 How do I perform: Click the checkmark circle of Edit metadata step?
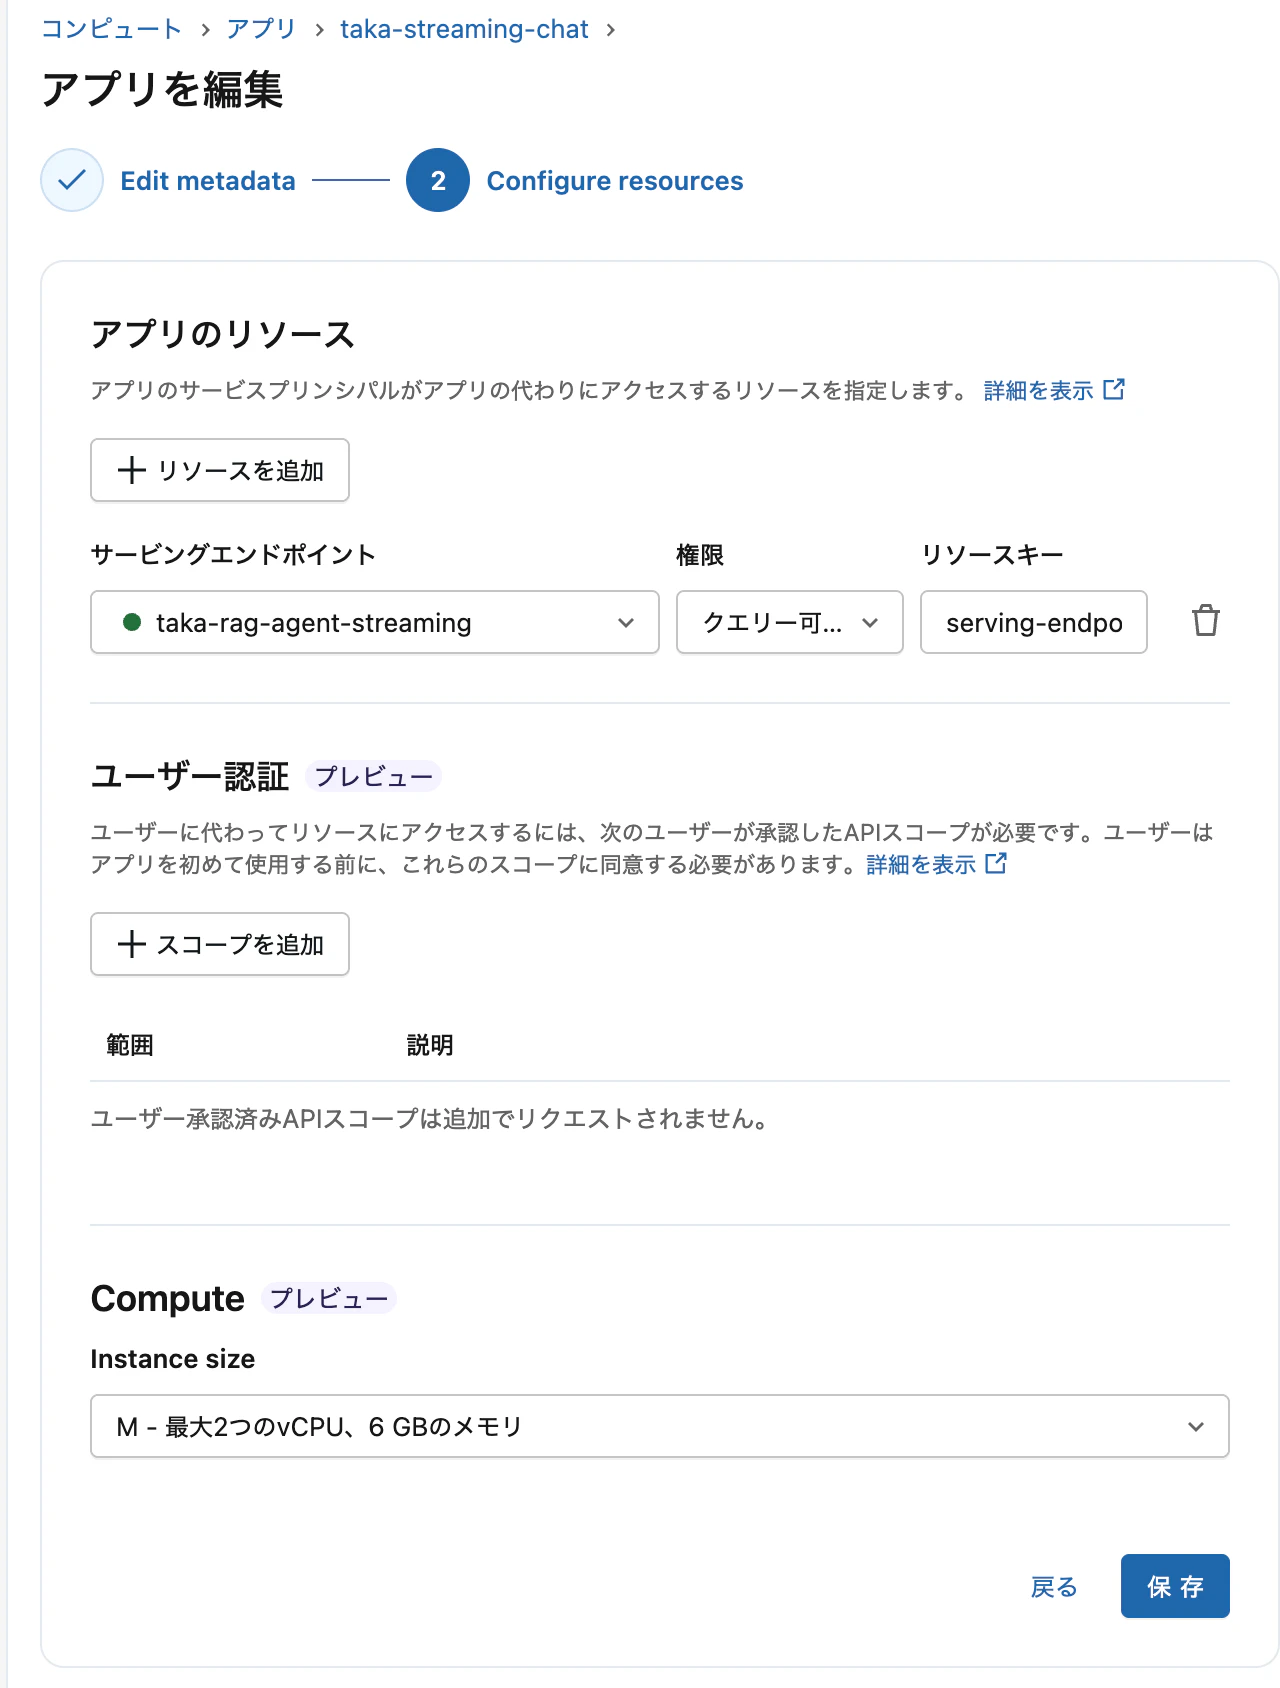pos(72,180)
